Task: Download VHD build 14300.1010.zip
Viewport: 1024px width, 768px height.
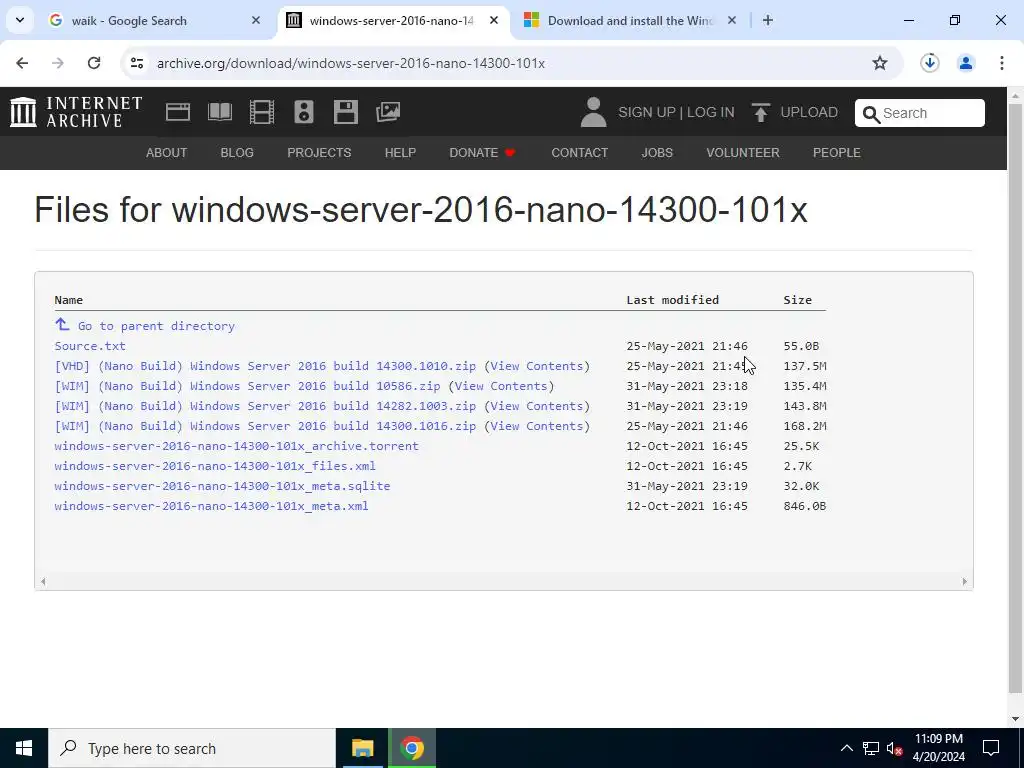Action: (265, 366)
